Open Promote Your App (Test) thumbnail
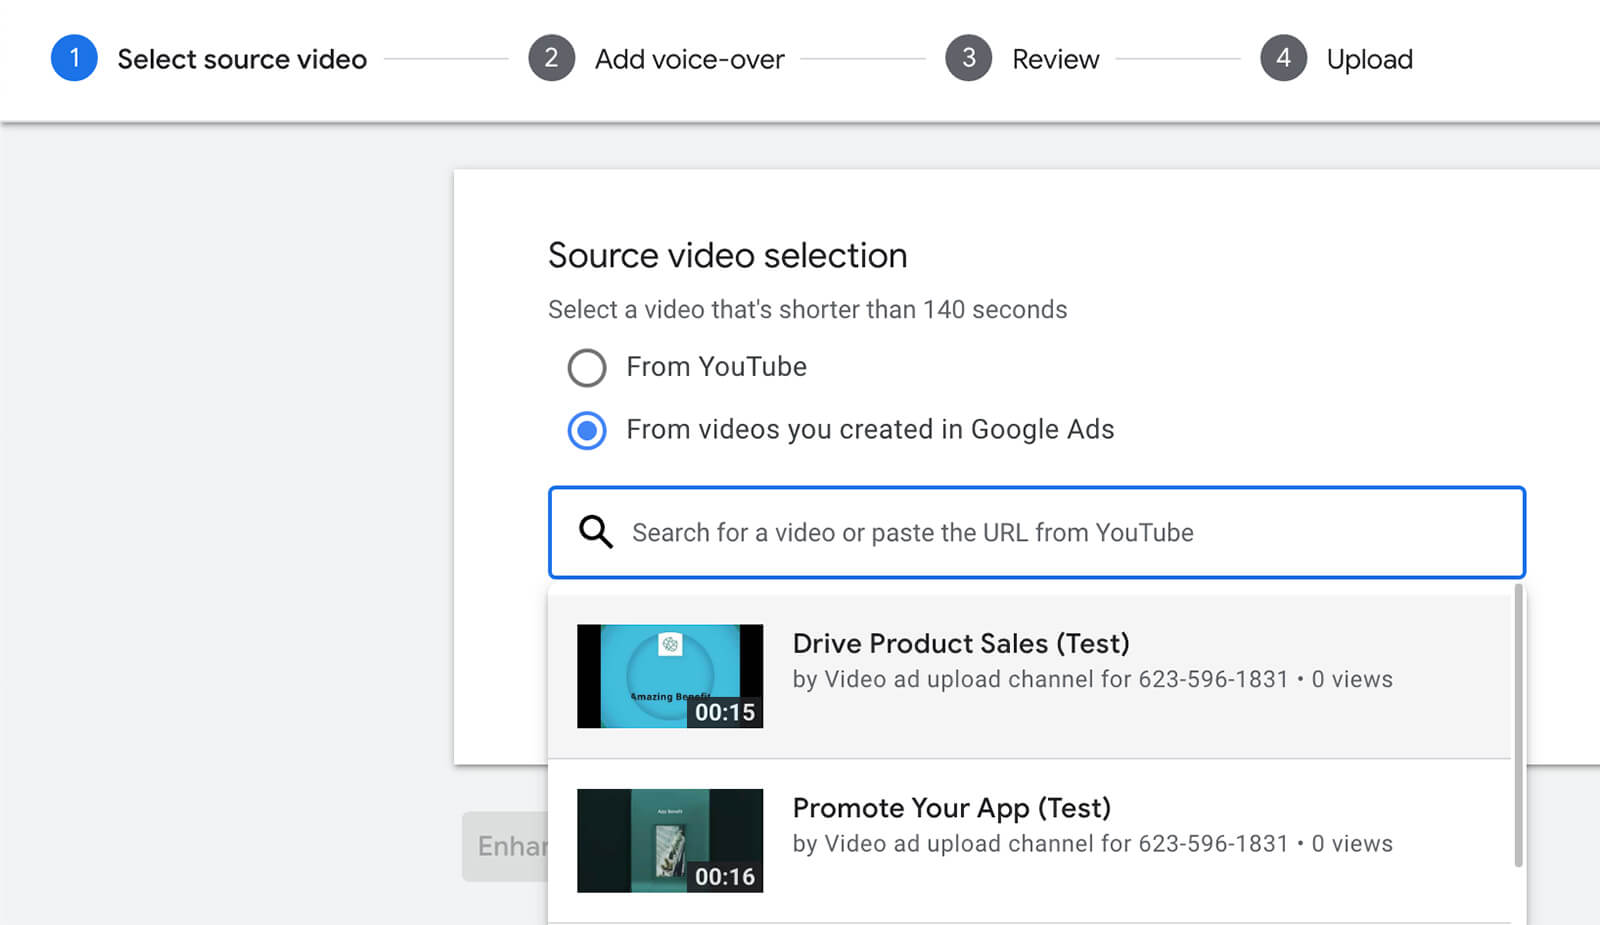The height and width of the screenshot is (925, 1600). [x=670, y=840]
